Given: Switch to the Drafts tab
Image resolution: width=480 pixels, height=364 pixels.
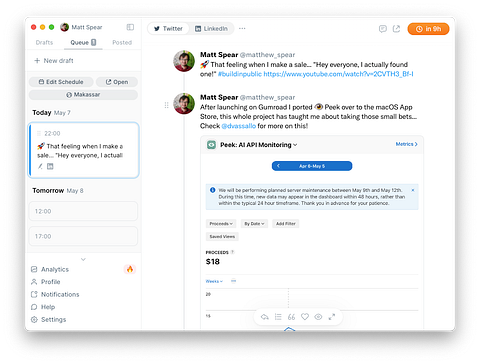Looking at the screenshot, I should pyautogui.click(x=44, y=43).
